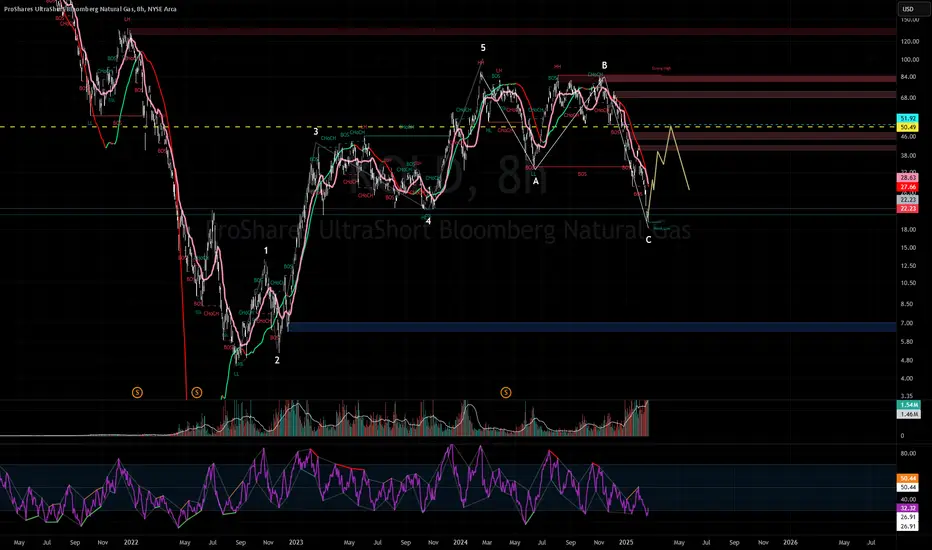
Task: Select the yellow projected price path drawing
Action: point(669,173)
